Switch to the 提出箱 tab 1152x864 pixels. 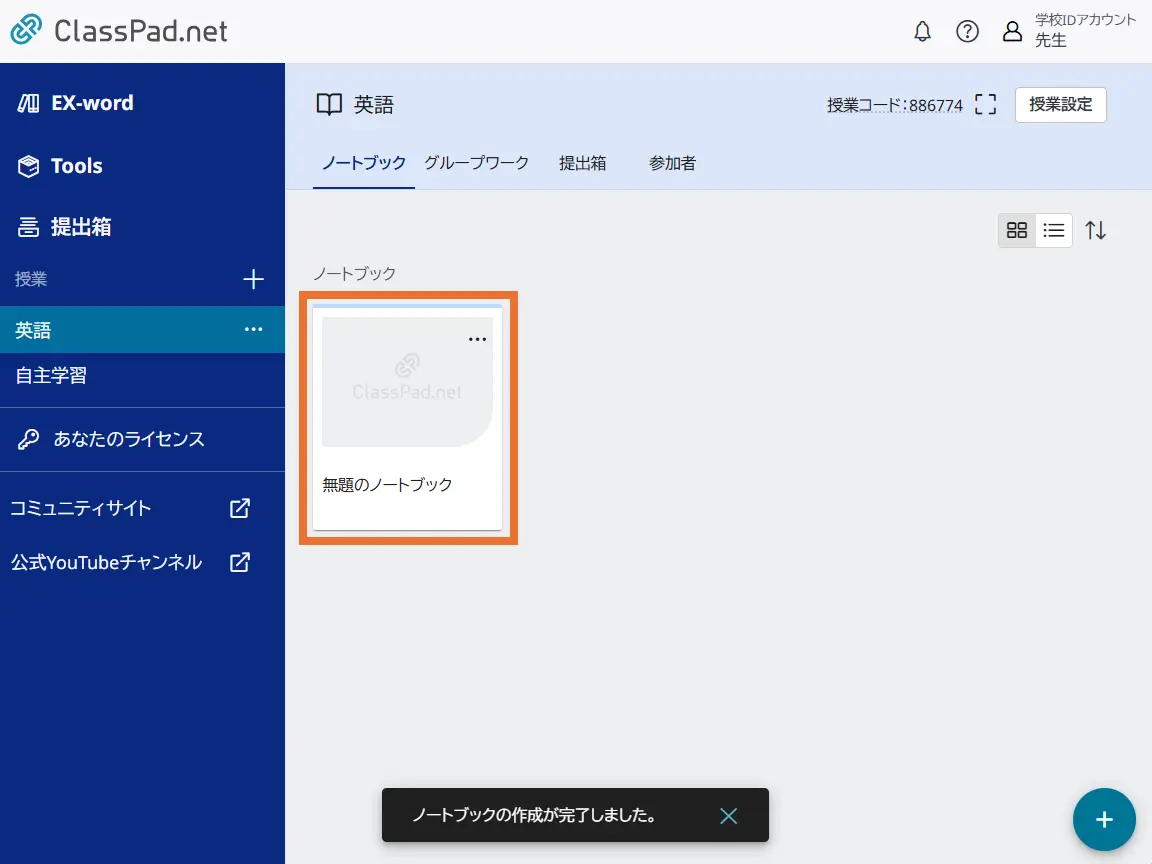pos(583,163)
